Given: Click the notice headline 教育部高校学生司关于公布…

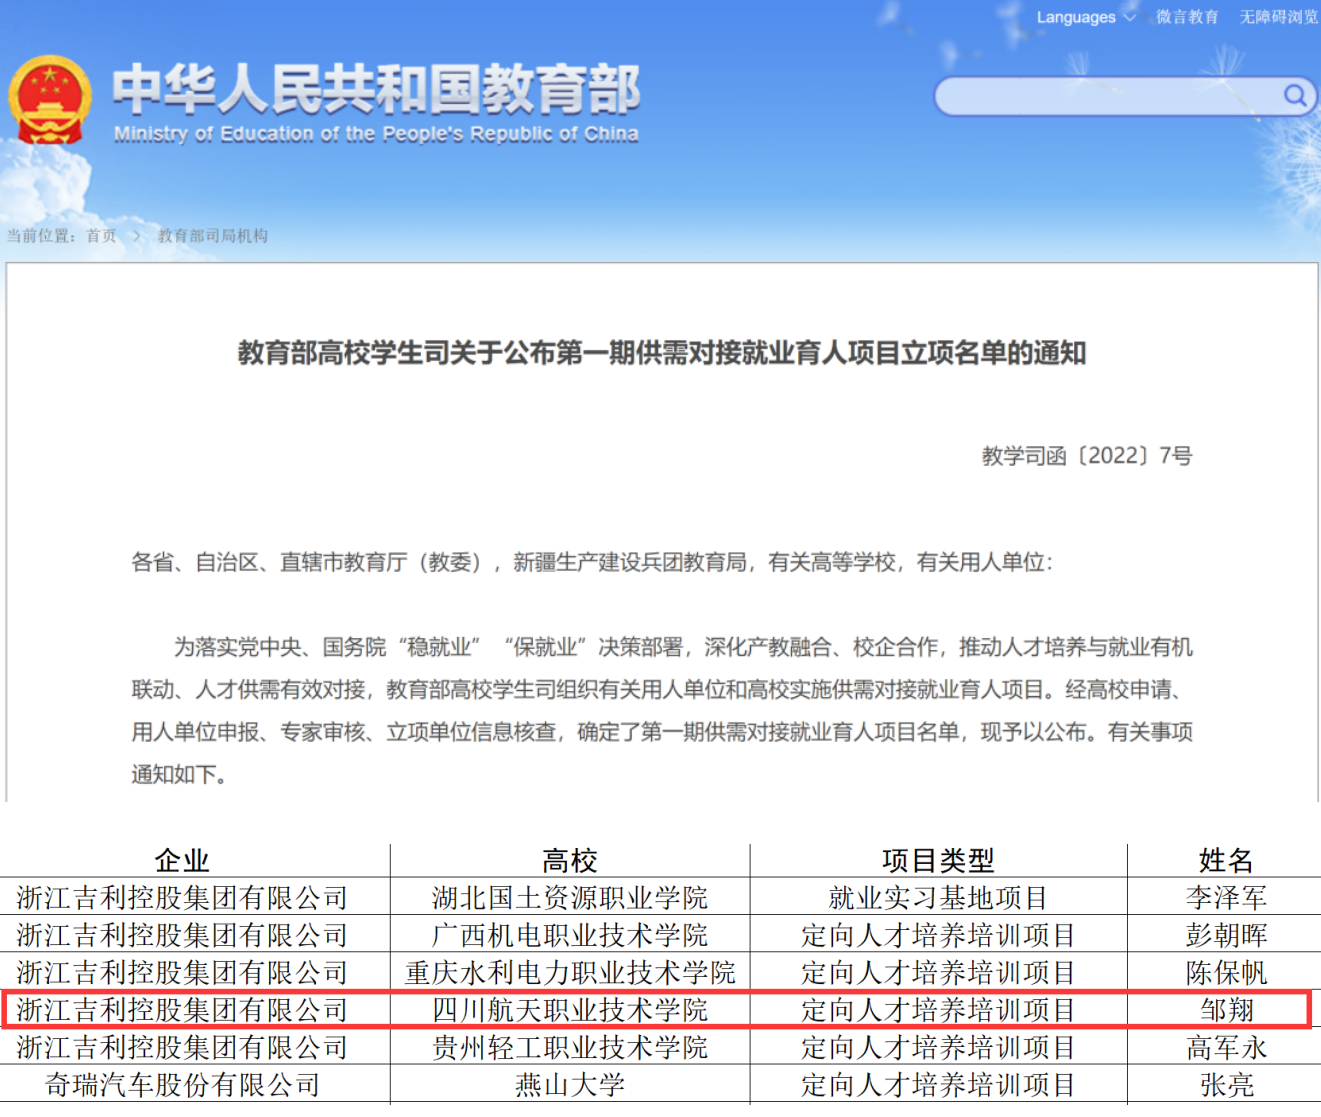Looking at the screenshot, I should coord(661,353).
